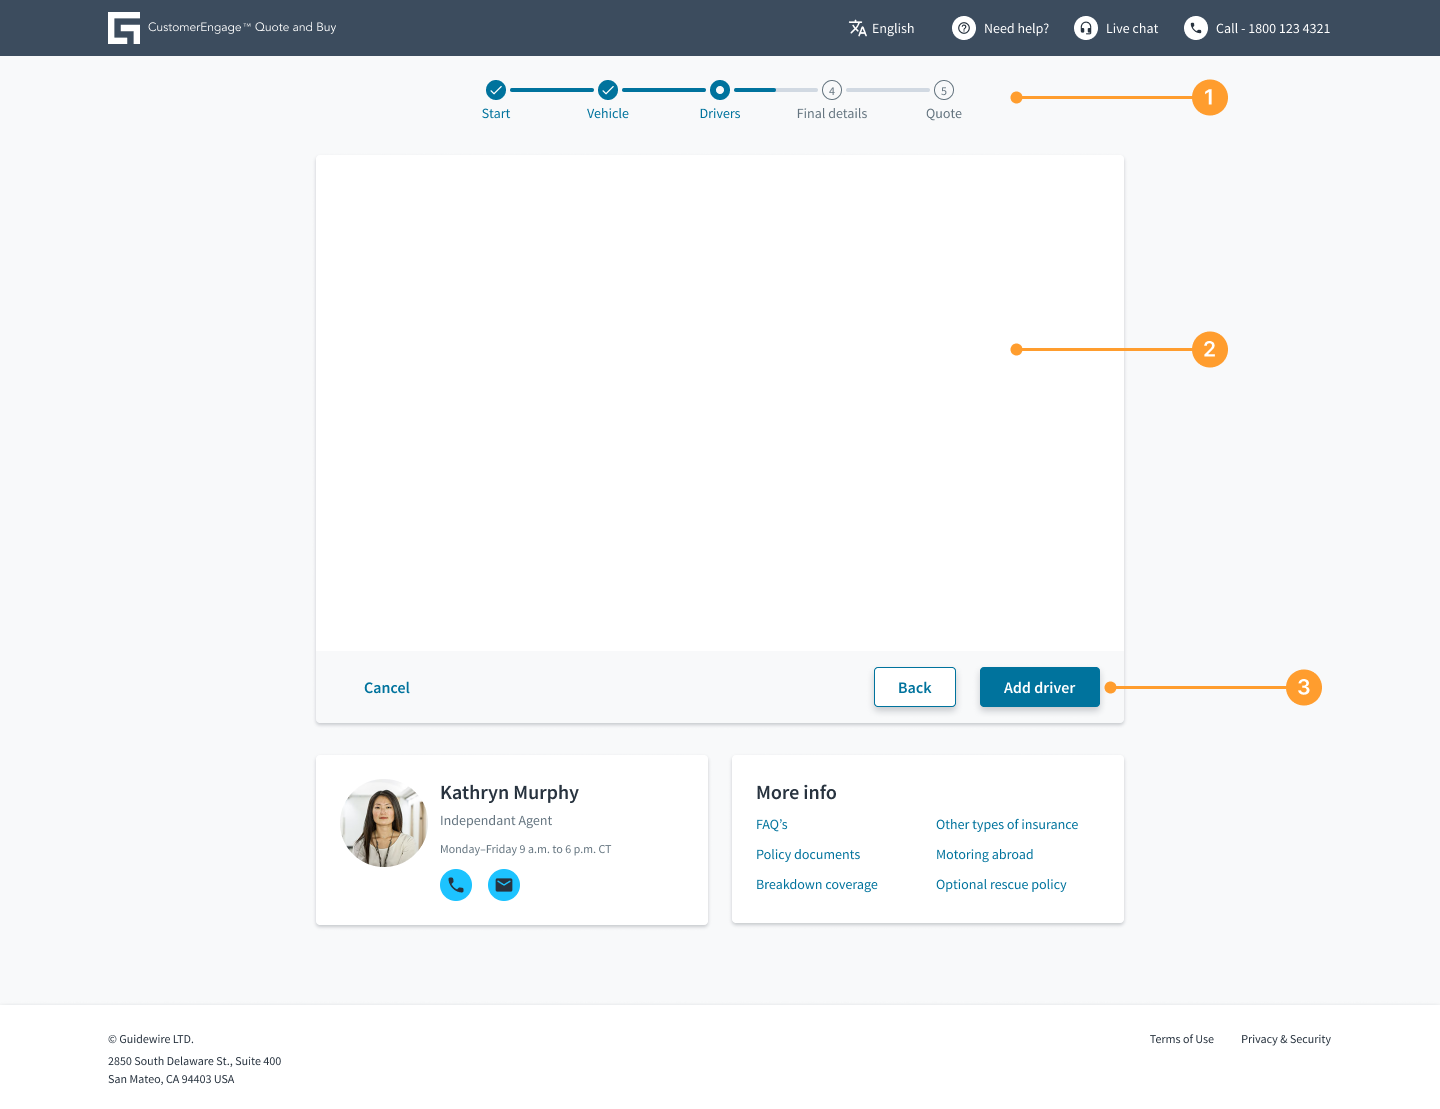Click Kathryn Murphy's profile photo
Viewport: 1440px width, 1109px height.
pyautogui.click(x=384, y=823)
